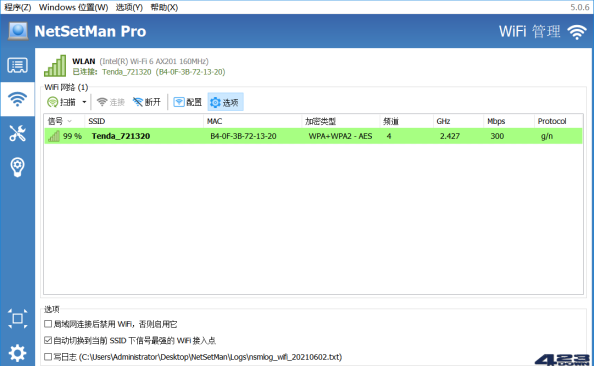Open the 帮助(X) menu
This screenshot has width=594, height=366.
[164, 7]
